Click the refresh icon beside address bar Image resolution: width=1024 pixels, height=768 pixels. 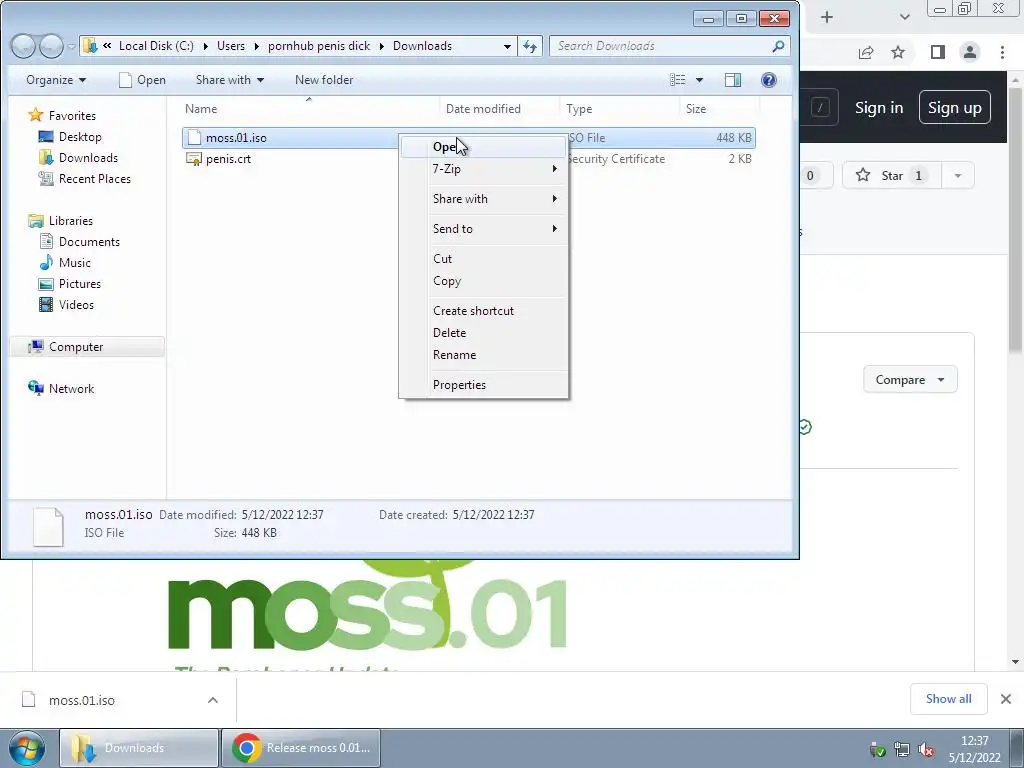pos(530,46)
